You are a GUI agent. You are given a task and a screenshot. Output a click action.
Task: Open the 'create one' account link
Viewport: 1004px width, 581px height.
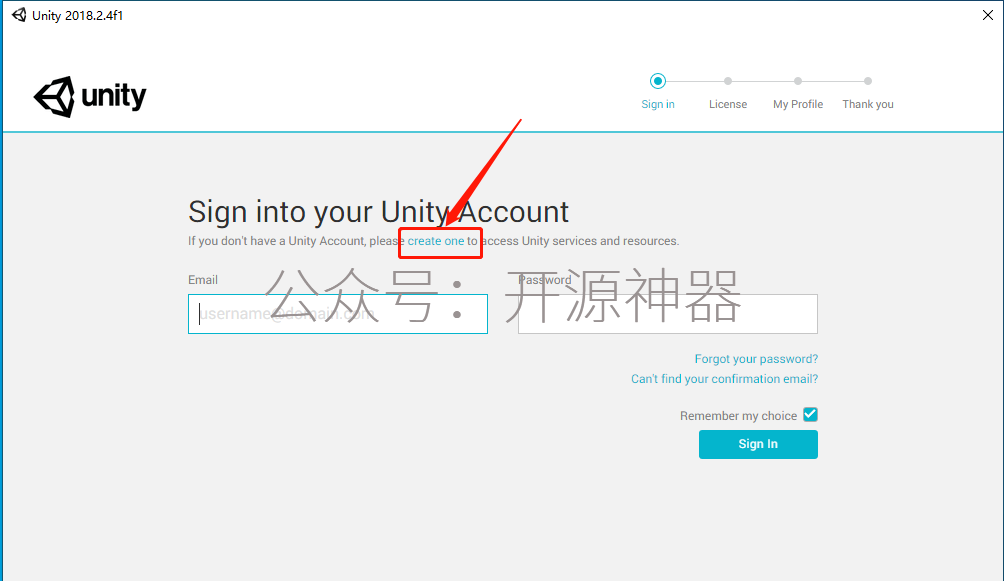click(x=436, y=241)
